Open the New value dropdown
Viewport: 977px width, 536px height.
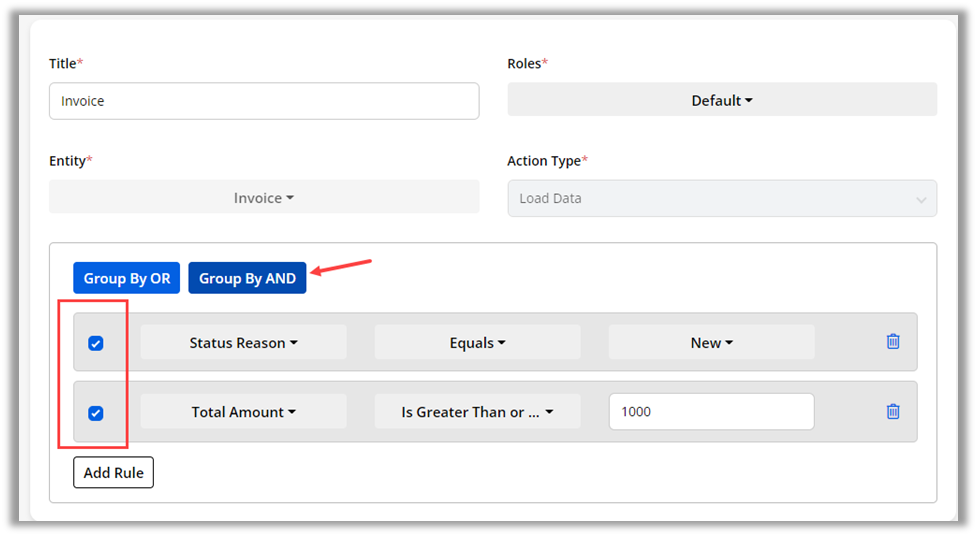(711, 343)
